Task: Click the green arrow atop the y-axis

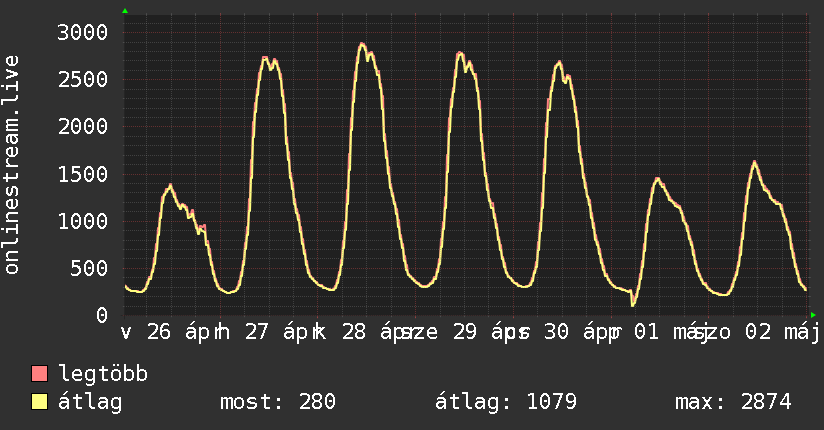Action: click(125, 11)
